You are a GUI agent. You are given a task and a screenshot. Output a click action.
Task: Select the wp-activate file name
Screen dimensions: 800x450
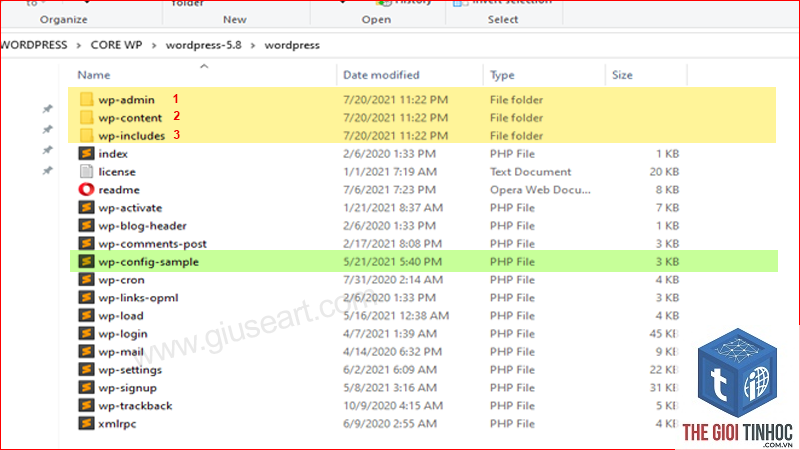coord(130,208)
